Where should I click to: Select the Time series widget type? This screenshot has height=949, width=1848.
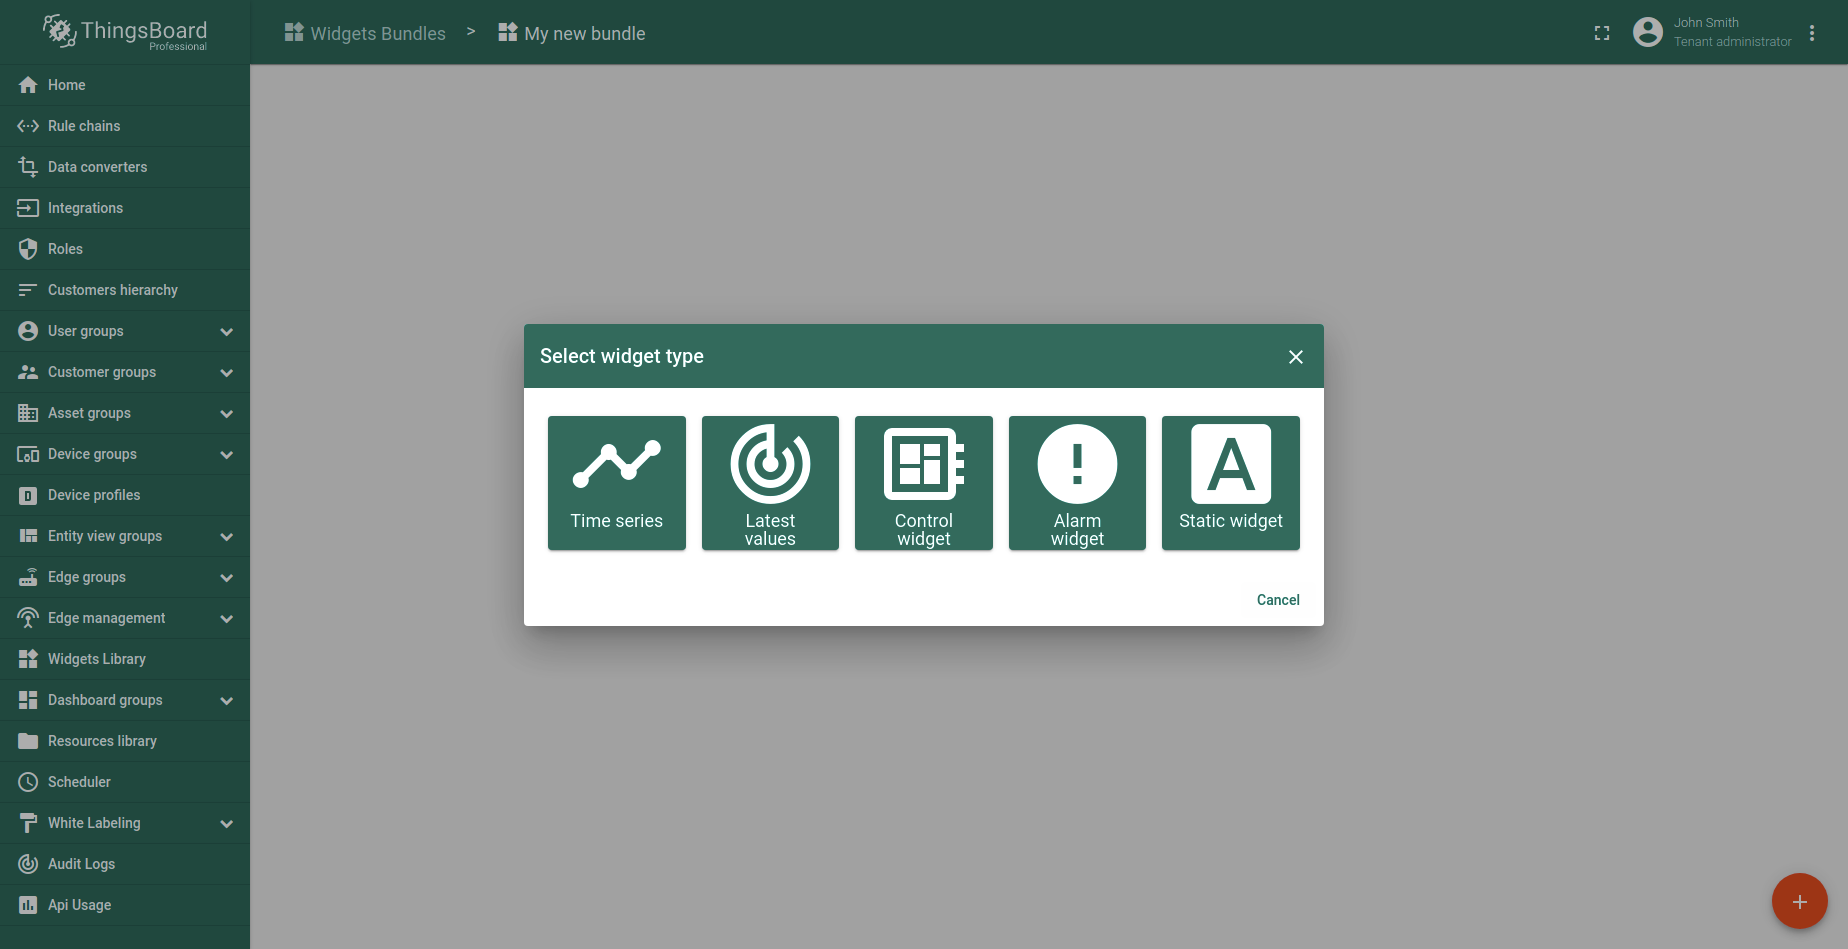pos(616,483)
